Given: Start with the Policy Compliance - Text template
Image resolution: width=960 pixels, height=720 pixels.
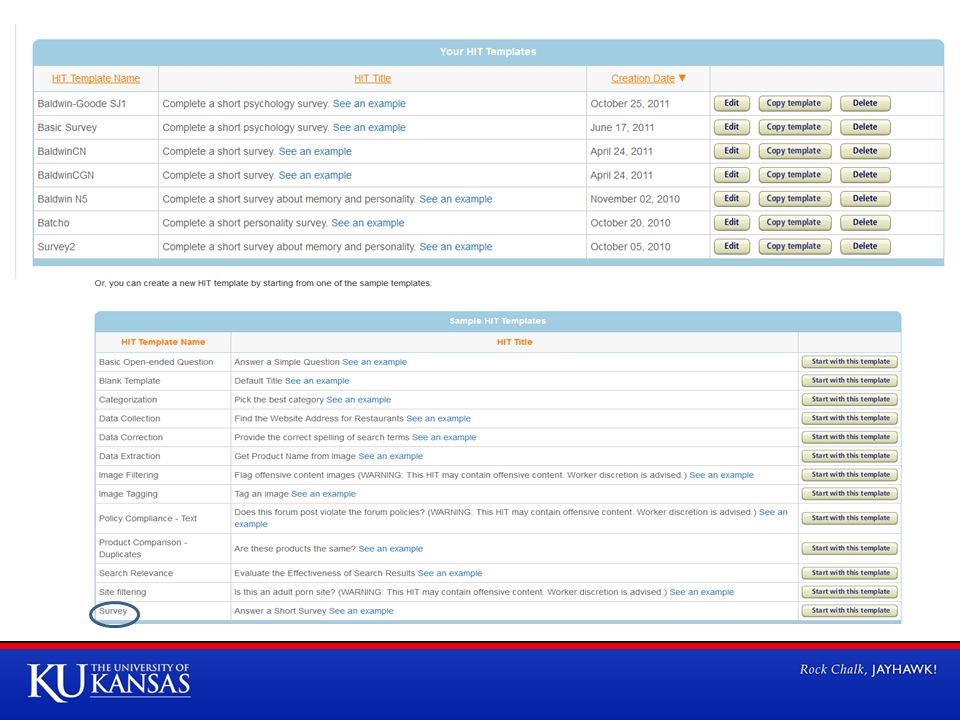Looking at the screenshot, I should pyautogui.click(x=850, y=519).
